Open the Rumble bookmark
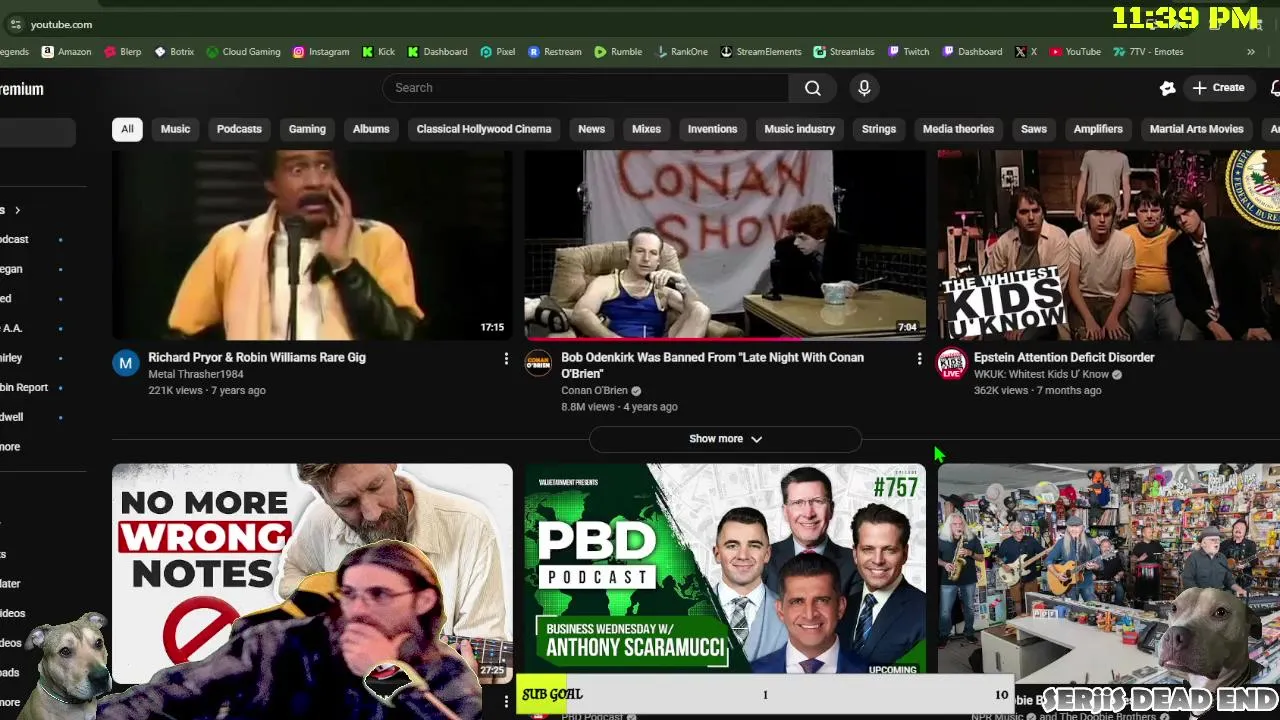Image resolution: width=1280 pixels, height=720 pixels. 618,52
